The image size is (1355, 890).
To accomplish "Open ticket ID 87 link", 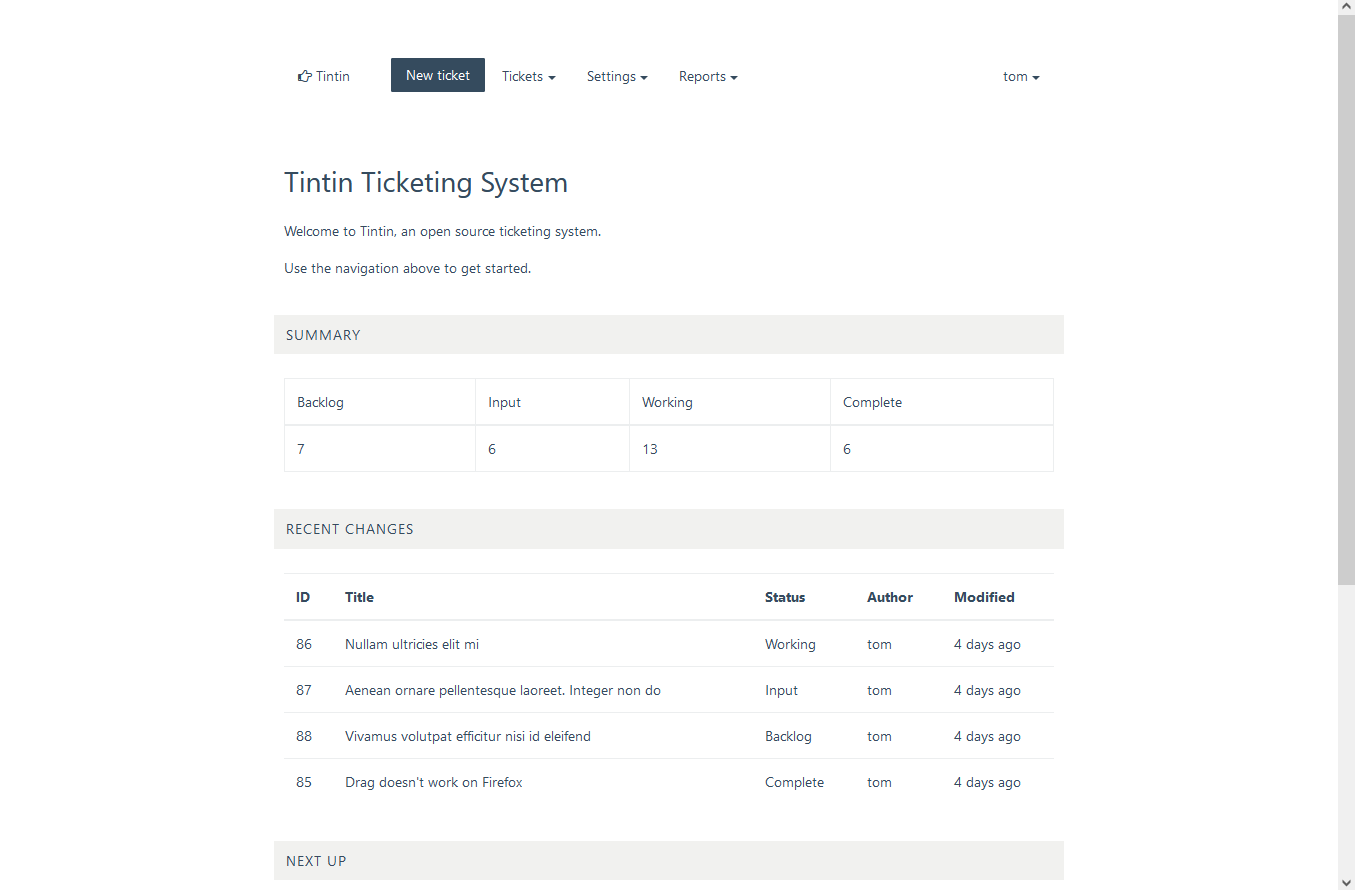I will (304, 691).
